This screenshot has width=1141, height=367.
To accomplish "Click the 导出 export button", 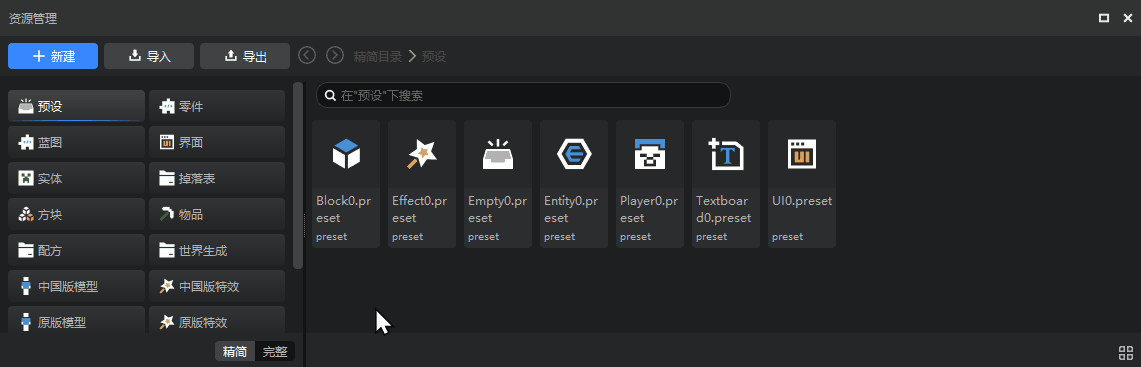I will pyautogui.click(x=245, y=56).
